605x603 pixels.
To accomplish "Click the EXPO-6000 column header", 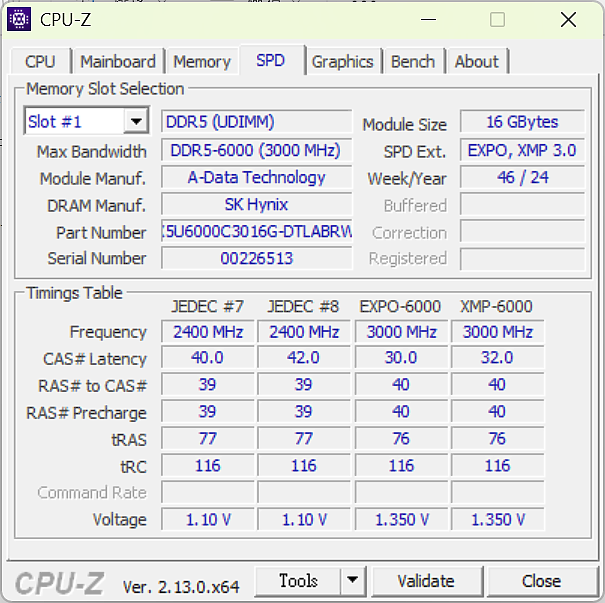I will point(400,307).
